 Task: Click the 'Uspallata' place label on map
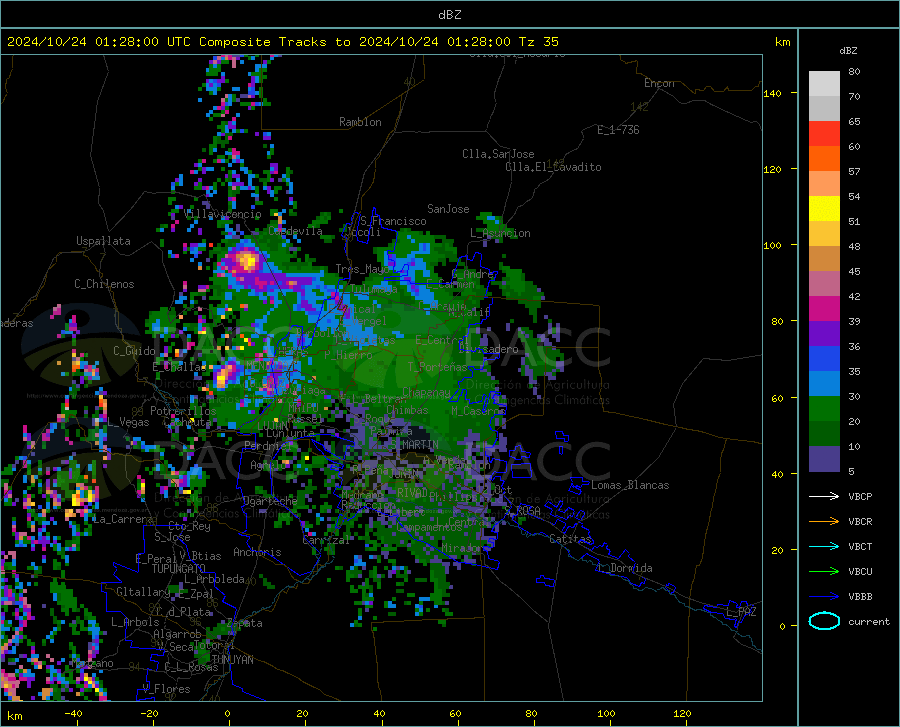tap(103, 241)
